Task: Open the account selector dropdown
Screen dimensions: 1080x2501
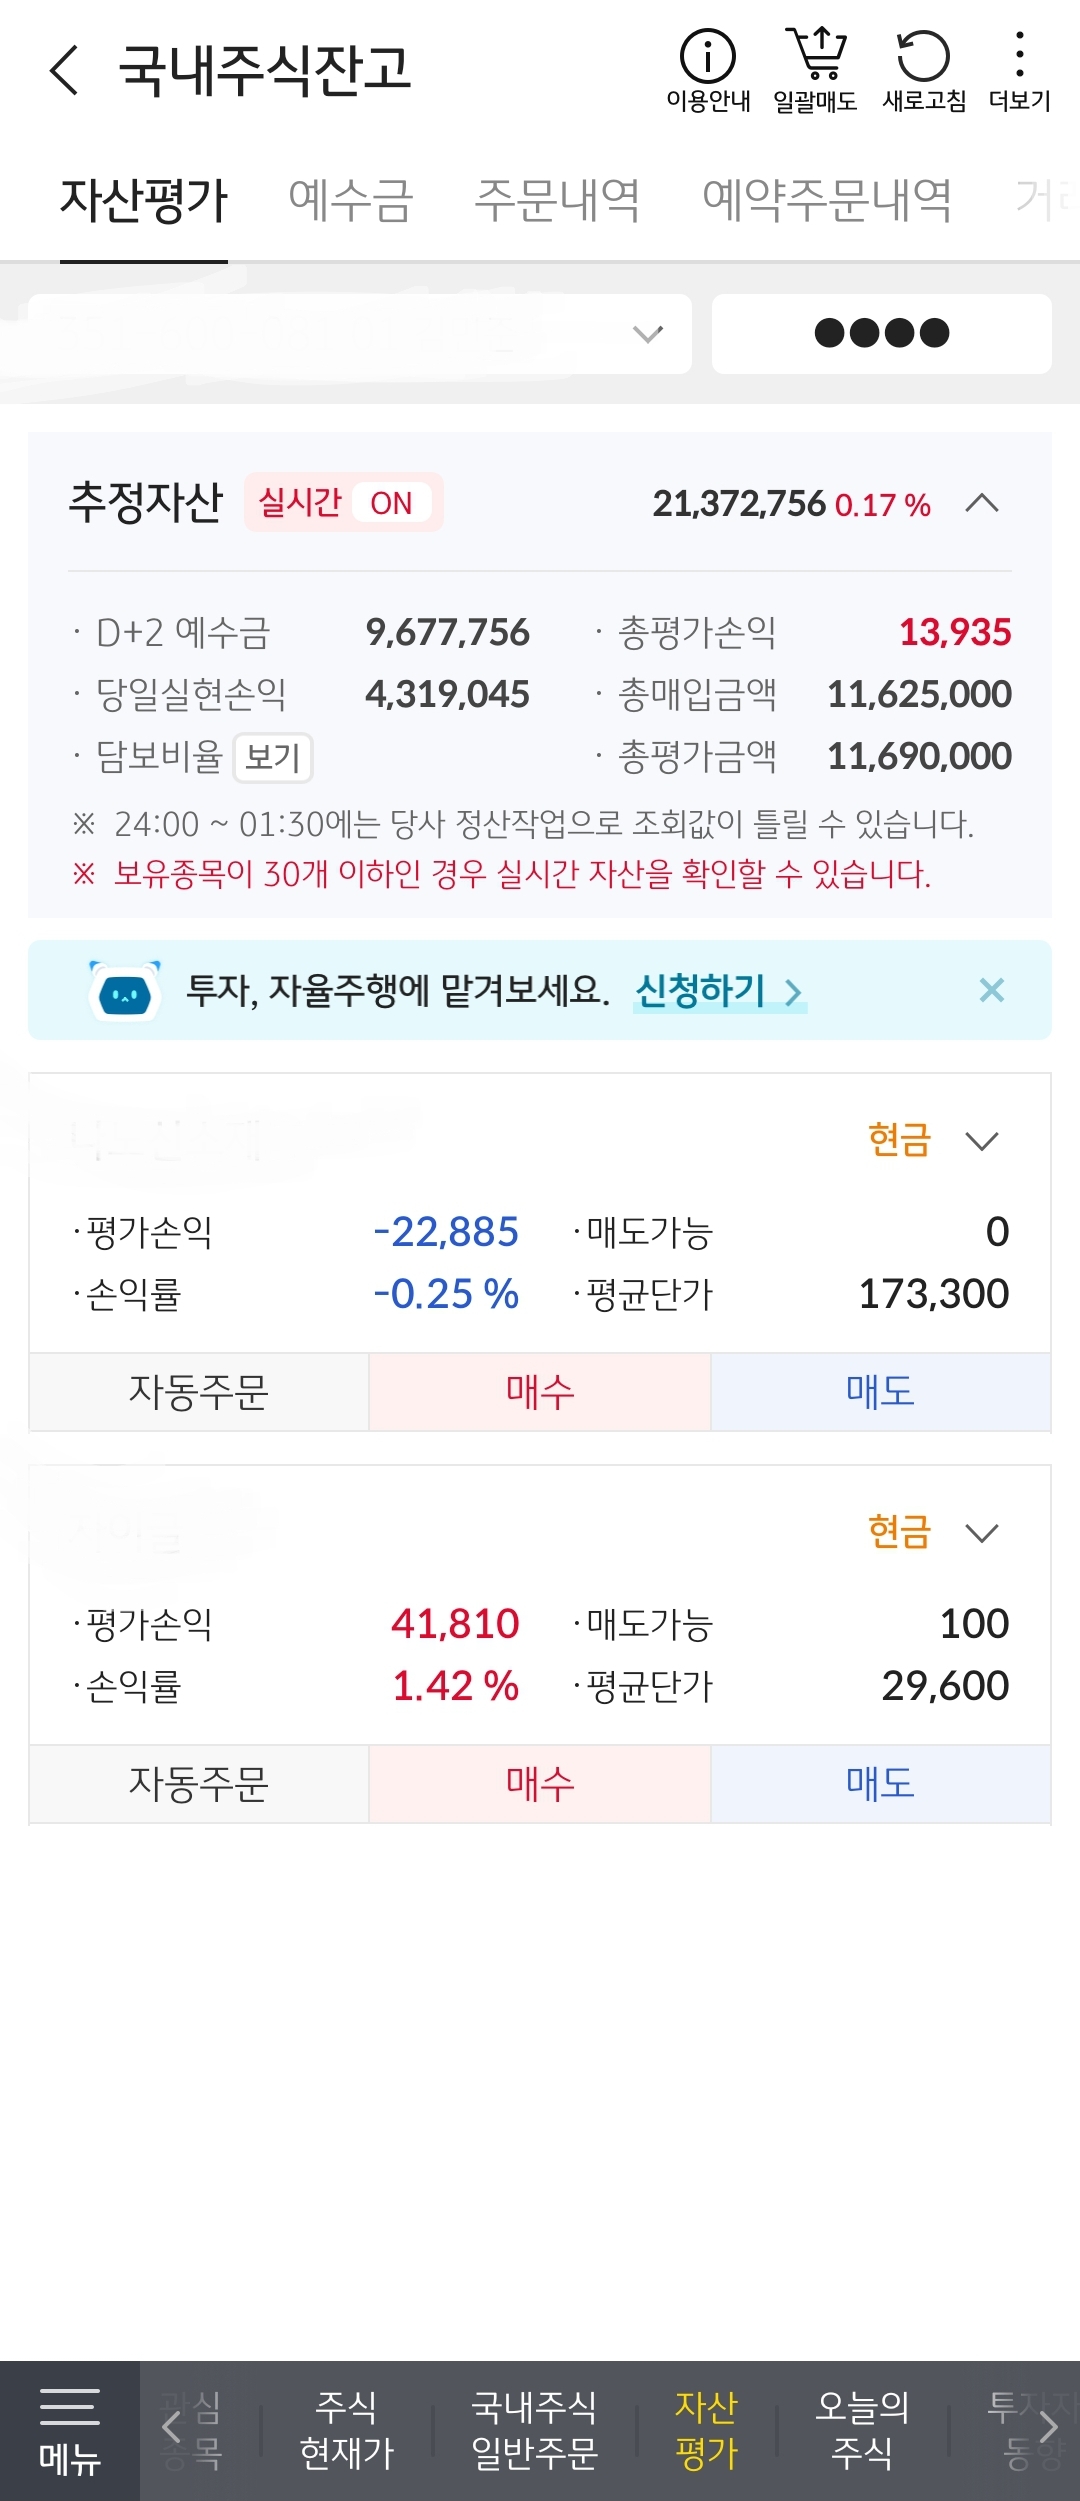Action: pyautogui.click(x=360, y=334)
